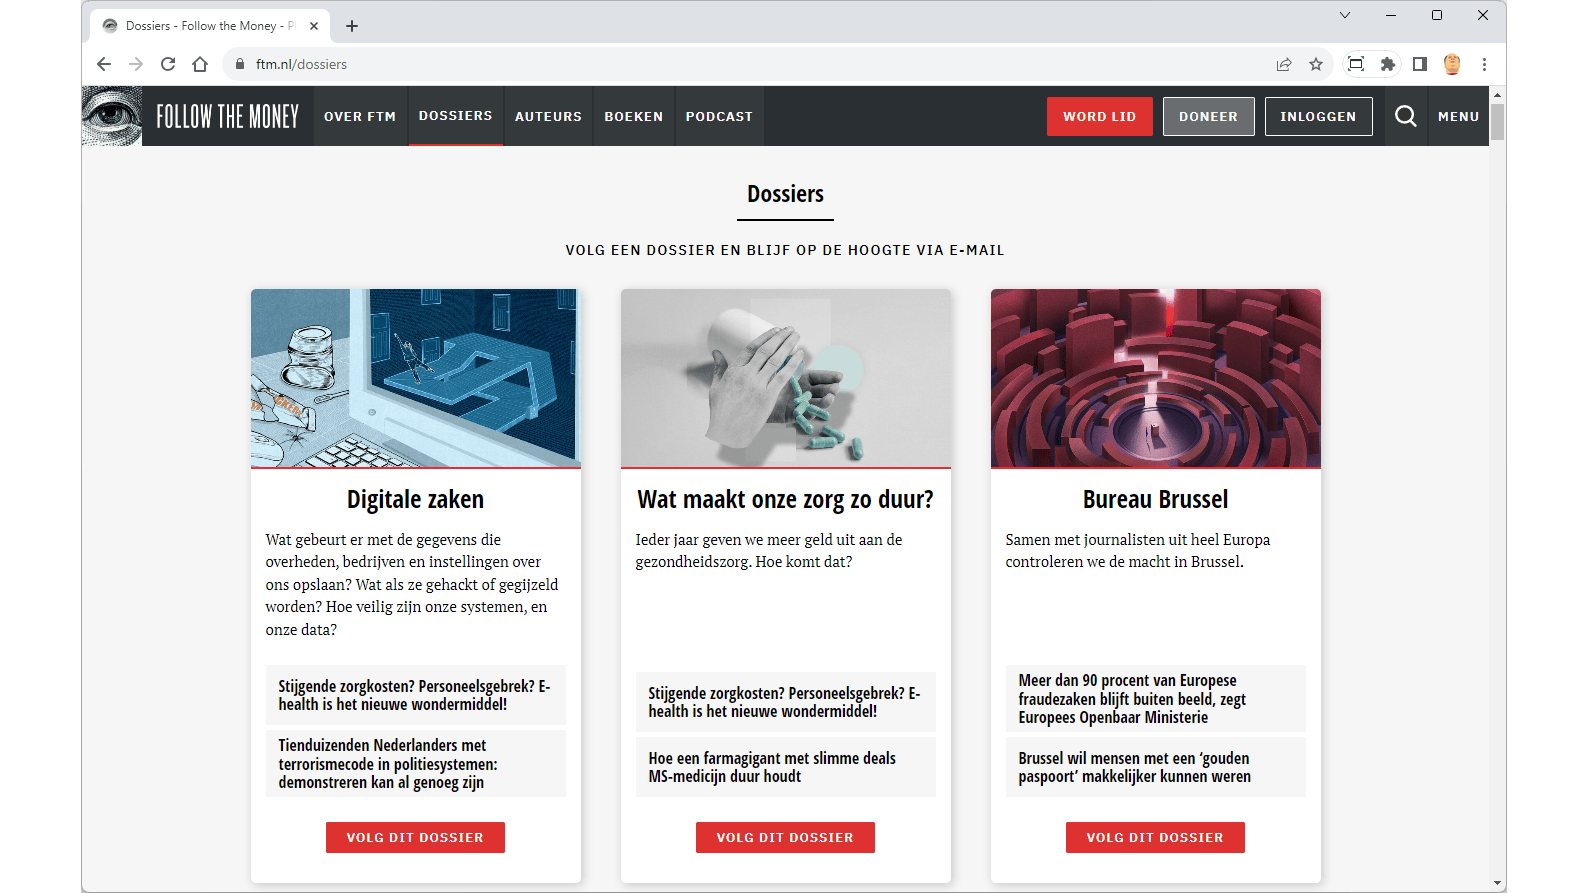This screenshot has width=1588, height=893.
Task: Click the scrollbar up arrow
Action: click(1497, 94)
